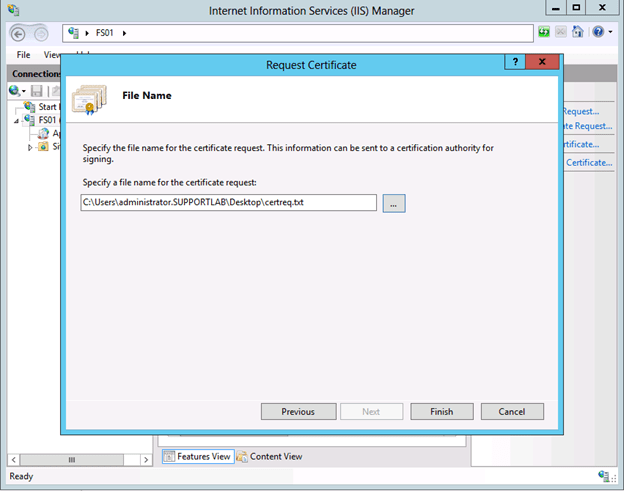The height and width of the screenshot is (491, 624).
Task: Click the arrow before FS01 in the breadcrumb
Action: click(87, 33)
